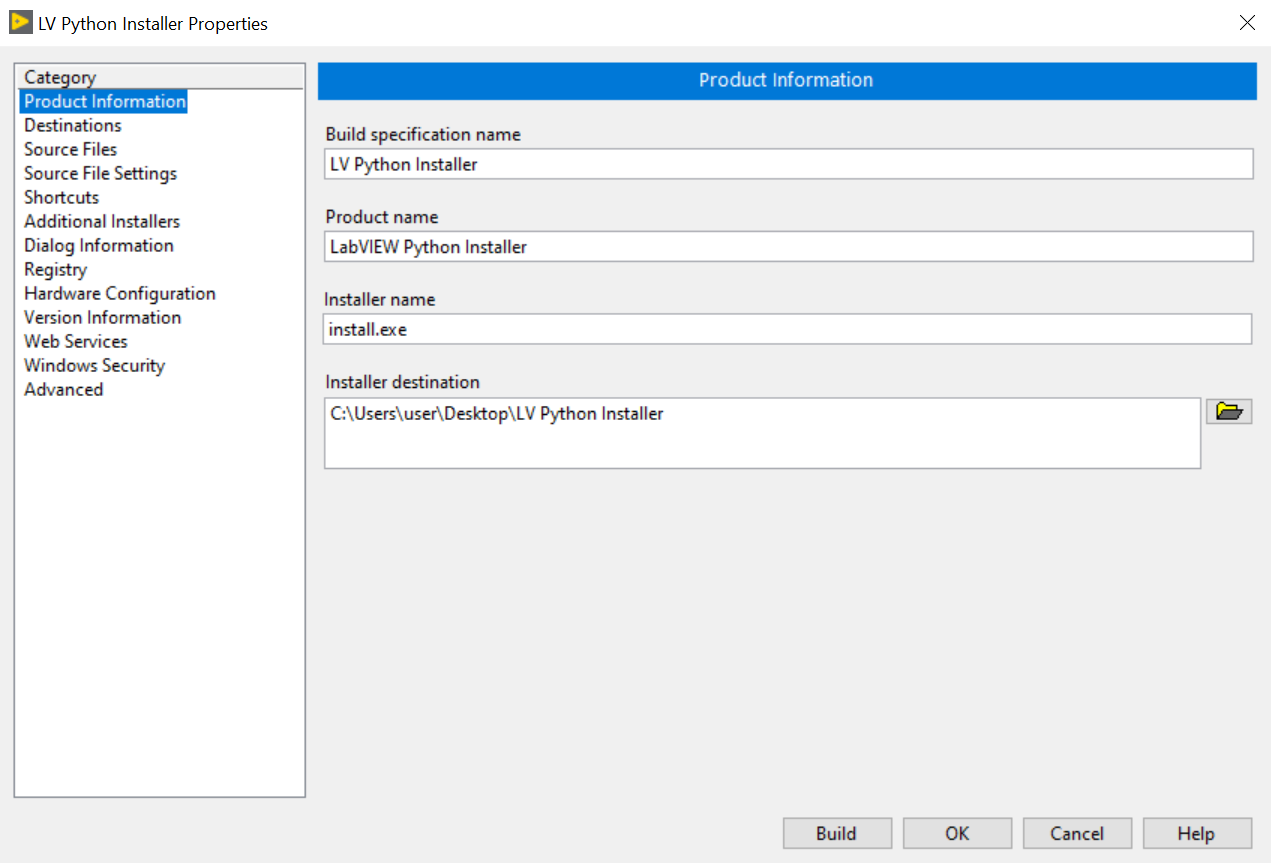Click the 'Installer name' label
1271x863 pixels.
click(380, 299)
